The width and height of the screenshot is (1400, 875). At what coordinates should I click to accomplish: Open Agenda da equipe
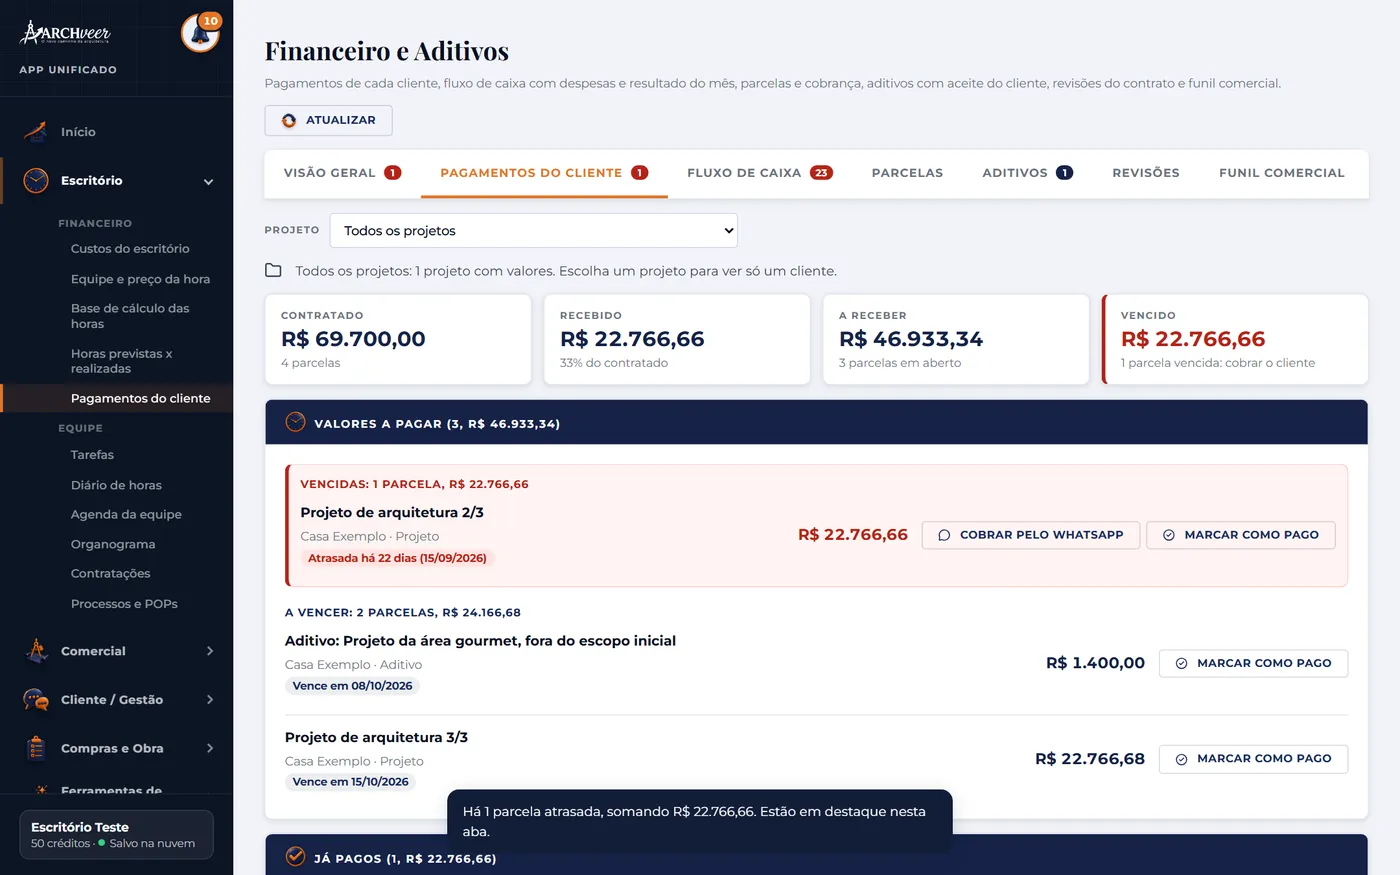pos(126,514)
